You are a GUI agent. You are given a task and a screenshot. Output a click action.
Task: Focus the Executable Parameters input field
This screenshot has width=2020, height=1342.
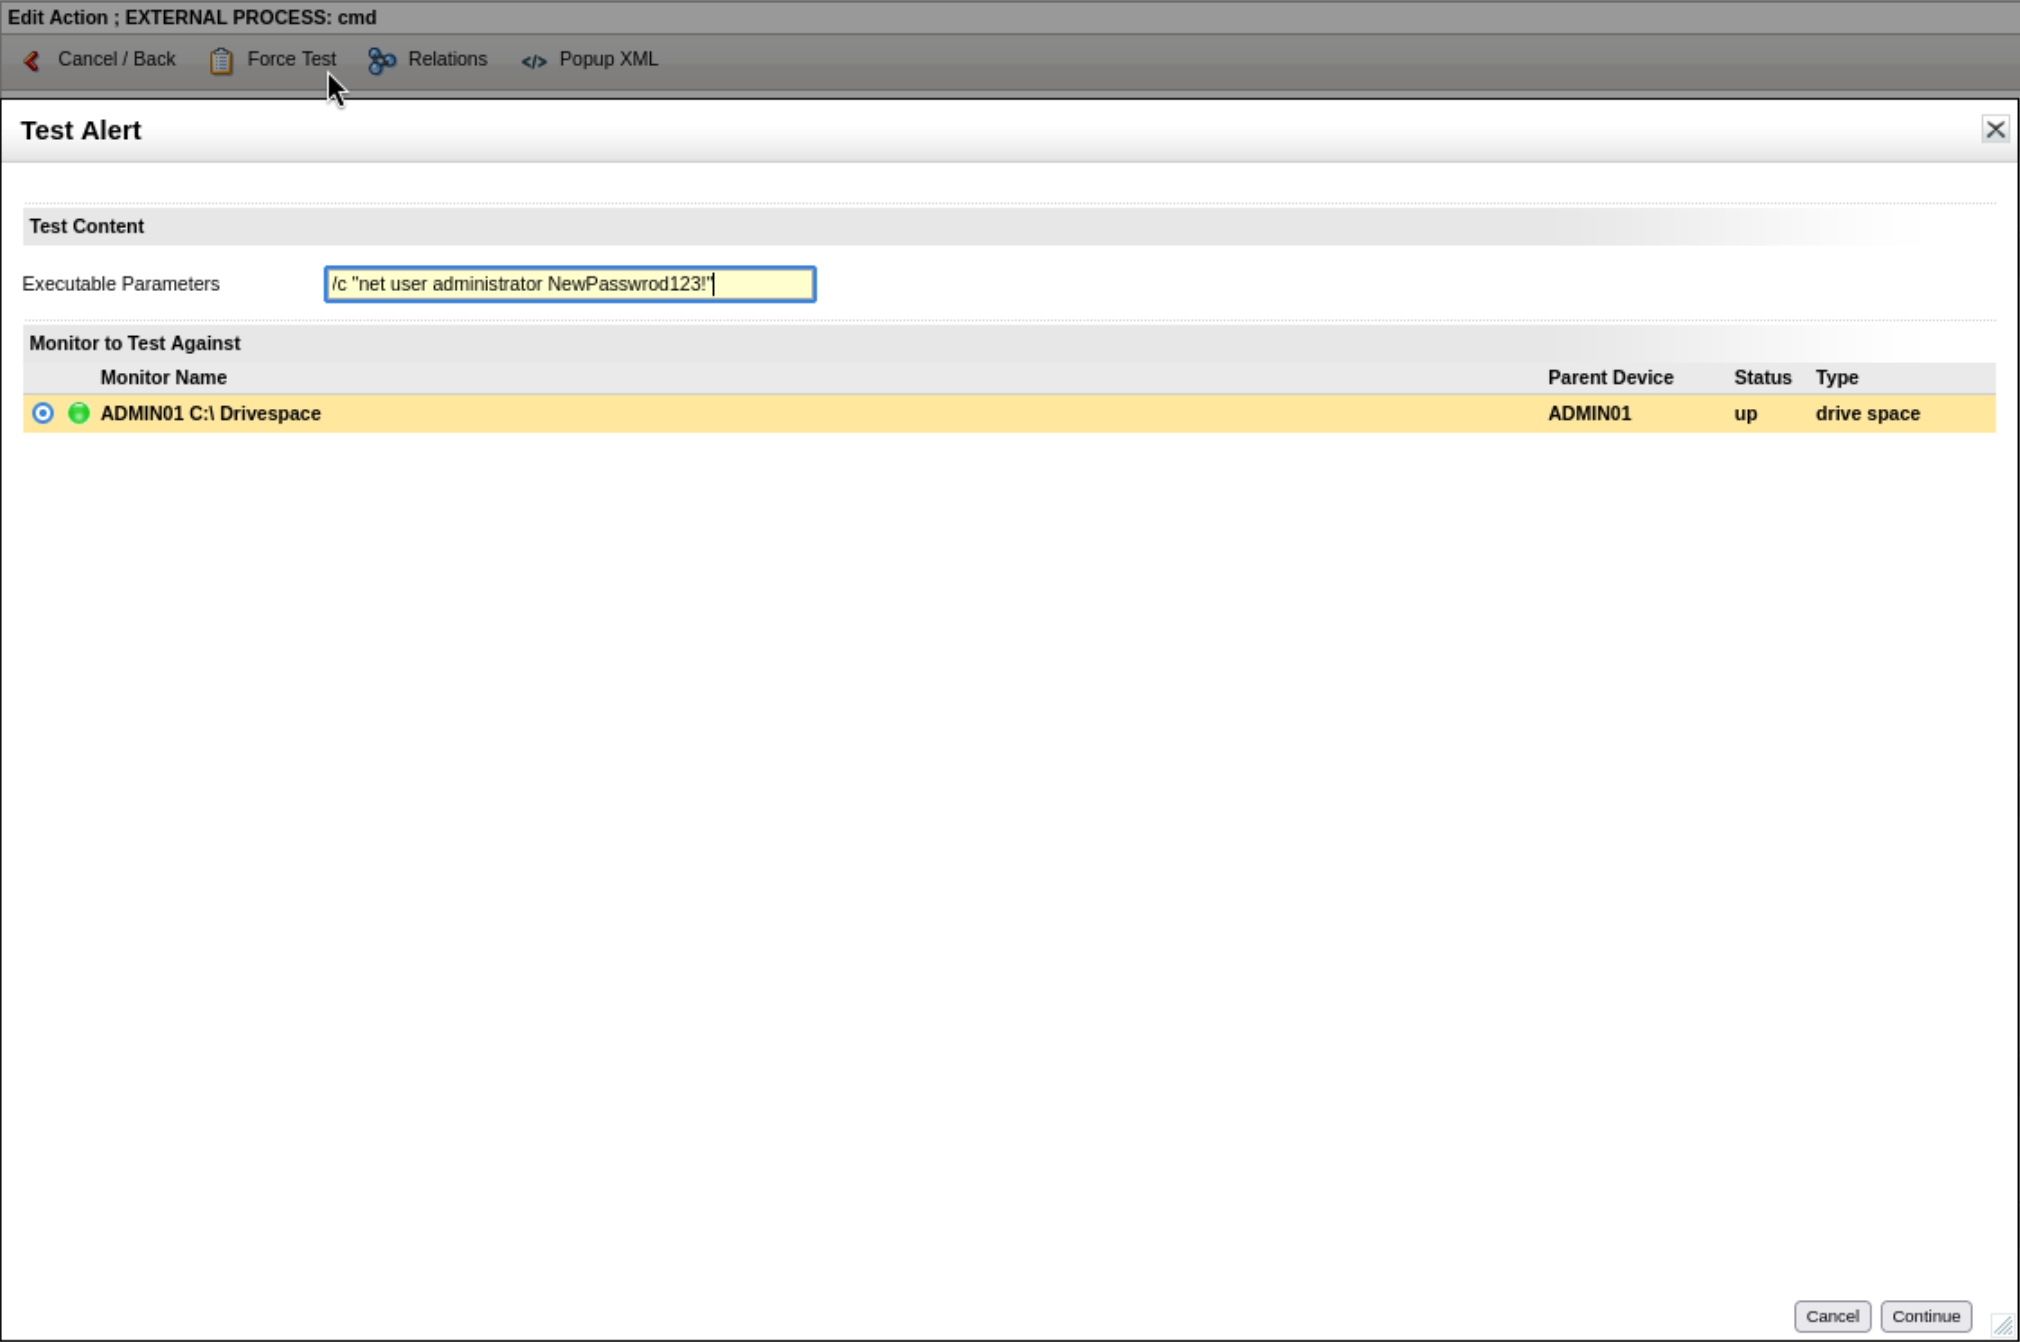point(570,284)
